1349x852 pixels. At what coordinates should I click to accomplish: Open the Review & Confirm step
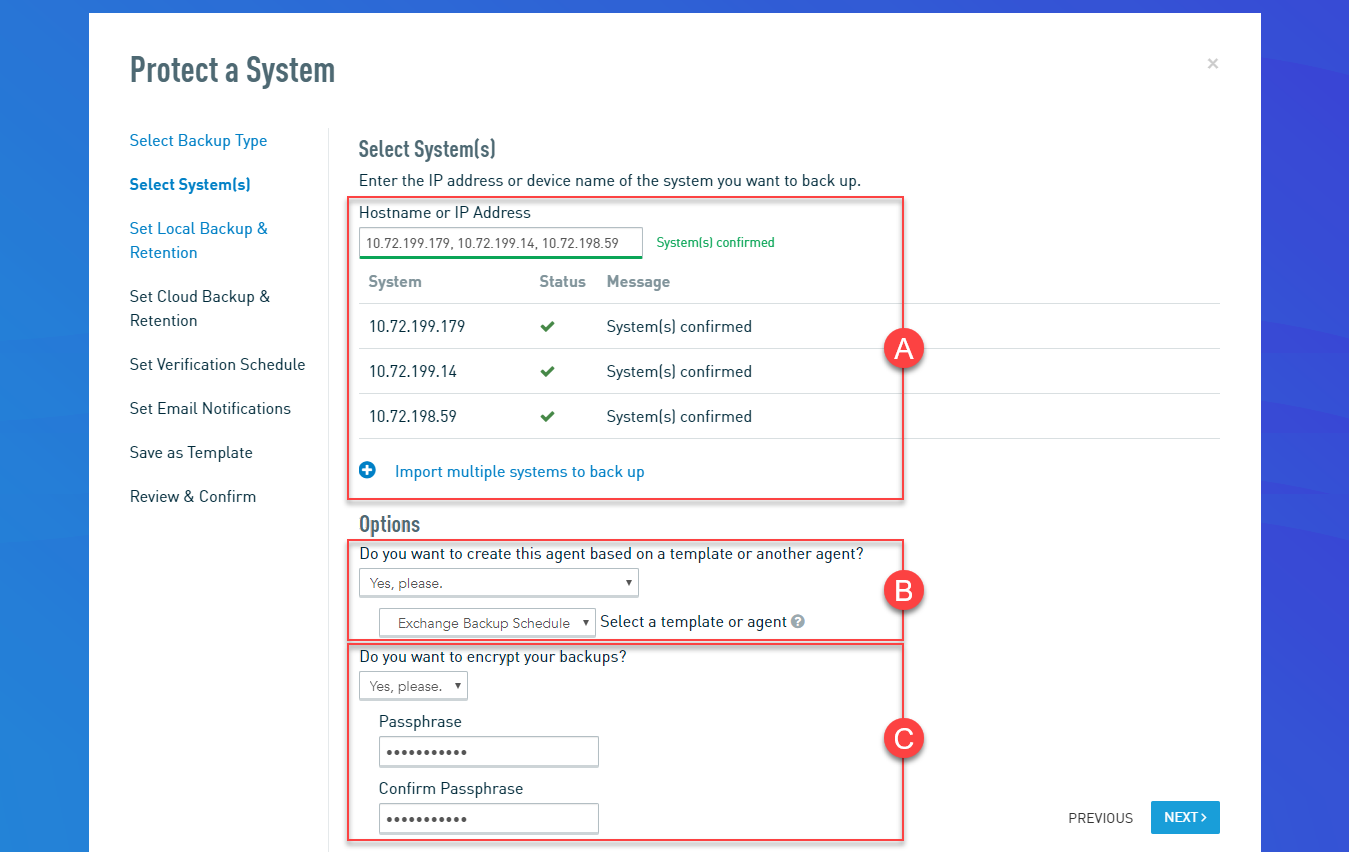tap(193, 497)
